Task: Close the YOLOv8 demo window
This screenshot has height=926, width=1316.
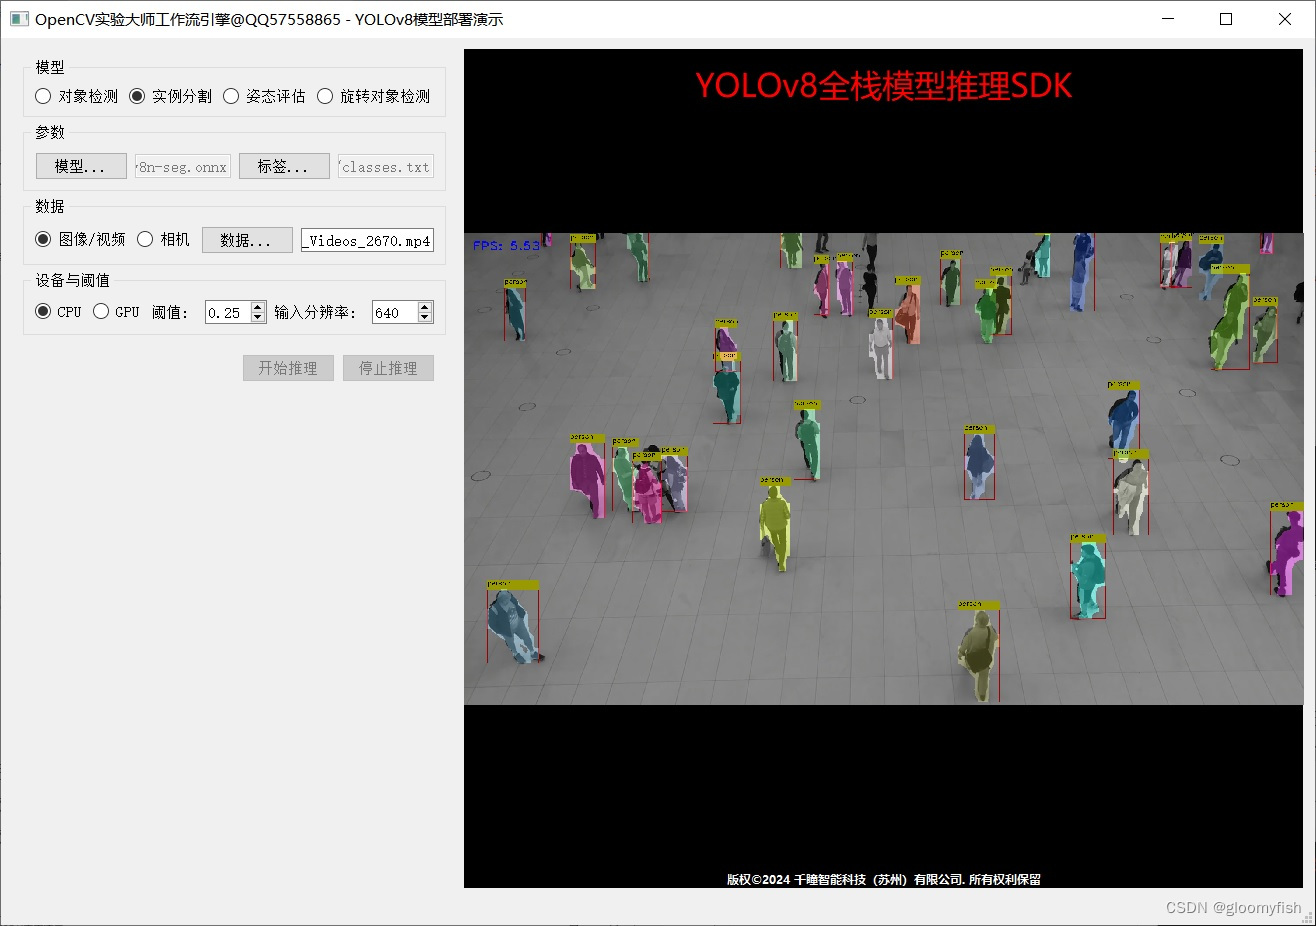Action: click(1285, 19)
